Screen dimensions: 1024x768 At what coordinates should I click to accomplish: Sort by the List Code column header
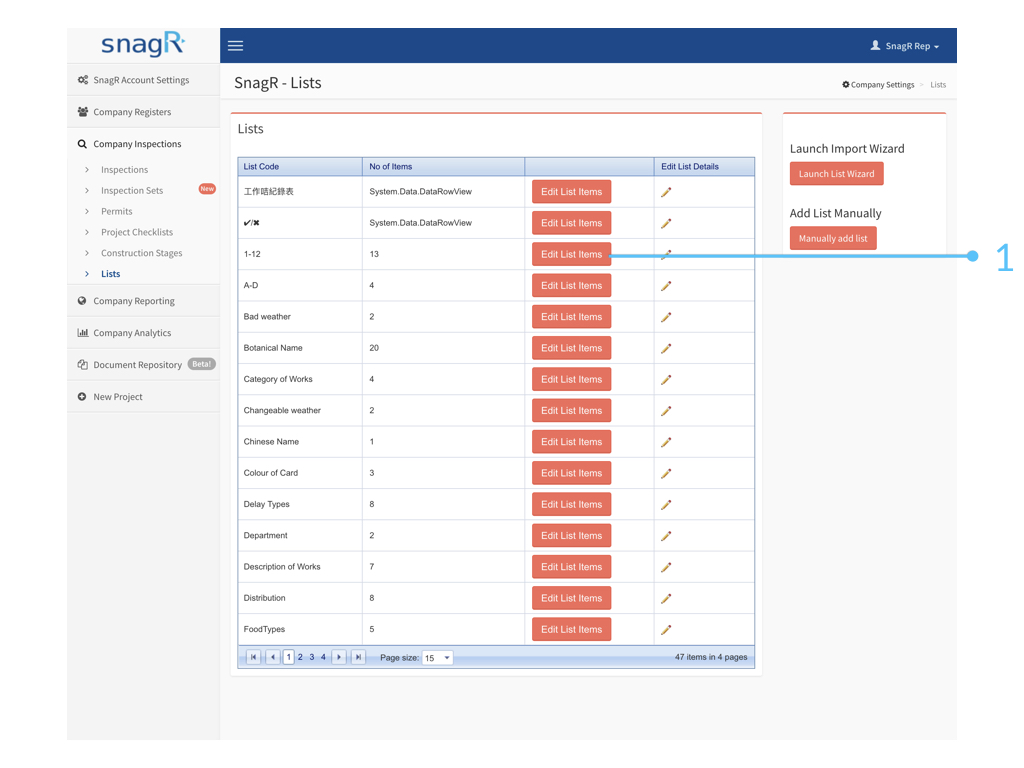(261, 167)
